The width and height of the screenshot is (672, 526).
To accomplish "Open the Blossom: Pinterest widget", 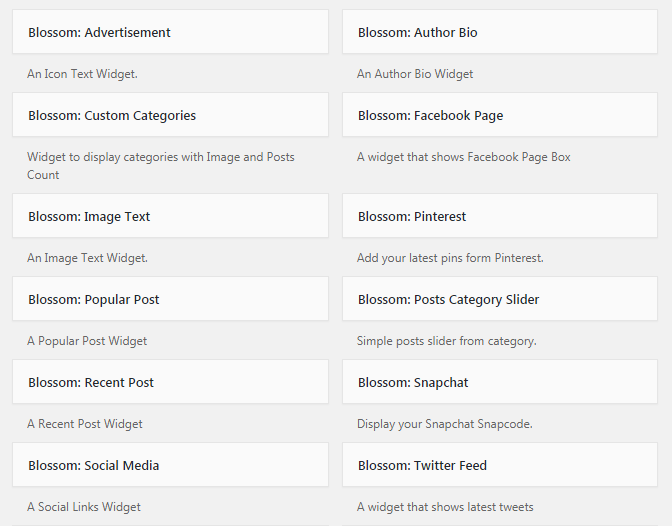I will (499, 217).
